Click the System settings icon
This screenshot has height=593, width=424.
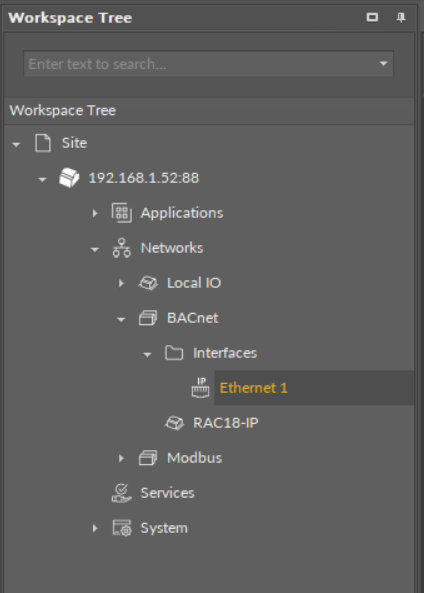coord(122,528)
